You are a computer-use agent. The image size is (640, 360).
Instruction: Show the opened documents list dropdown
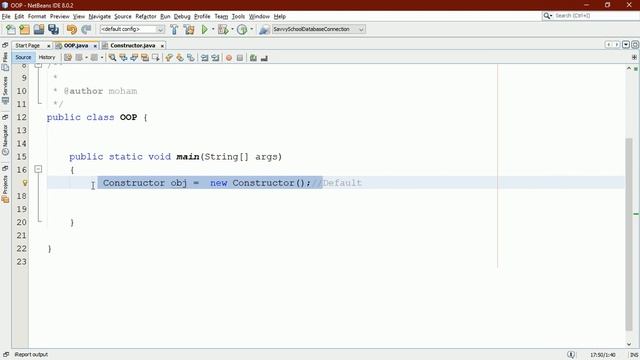(x=626, y=44)
